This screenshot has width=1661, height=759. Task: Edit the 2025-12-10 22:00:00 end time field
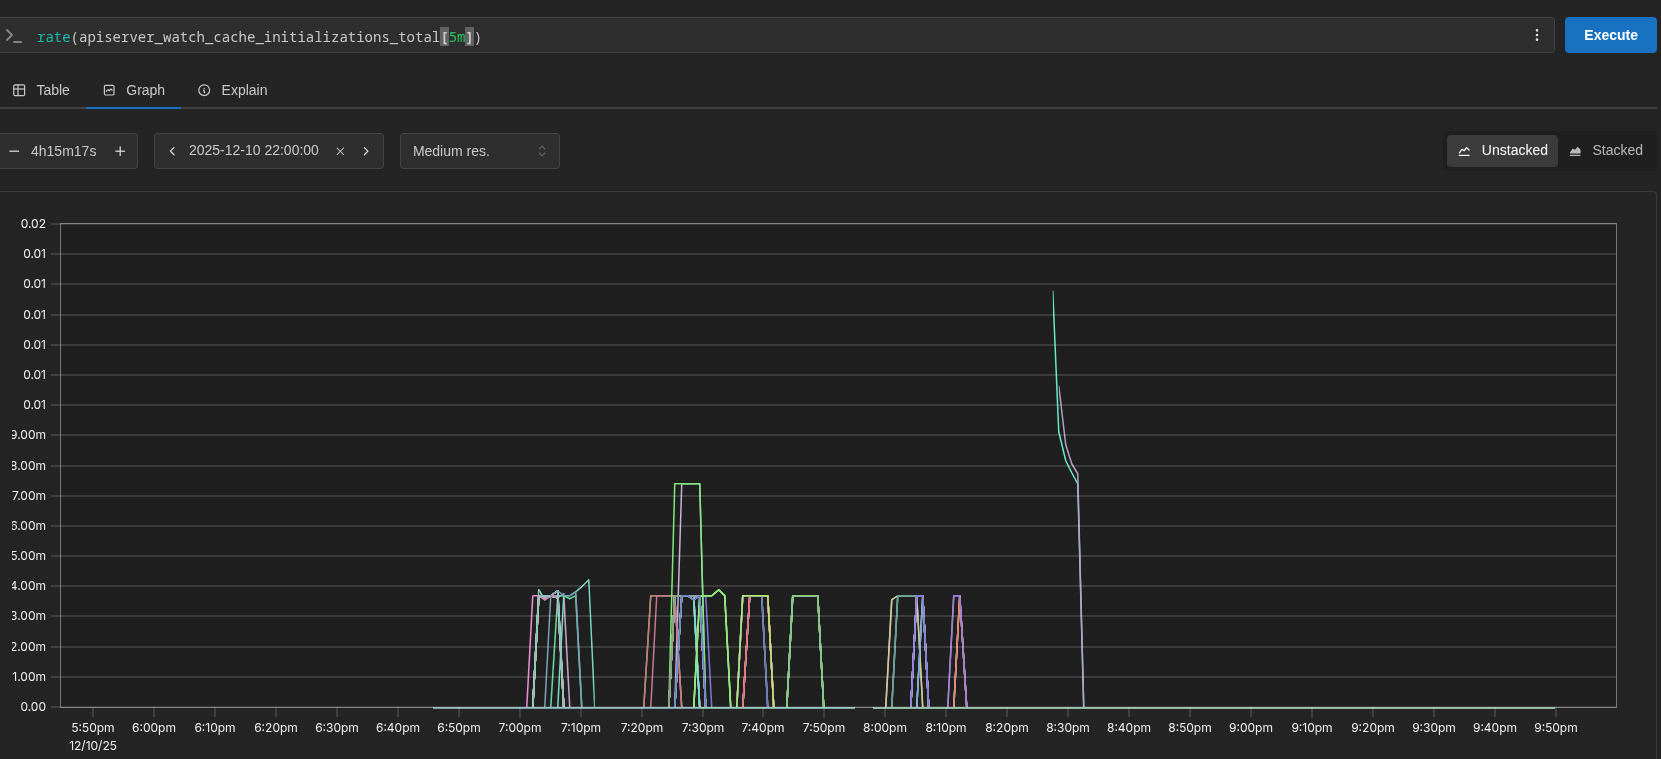pyautogui.click(x=254, y=151)
